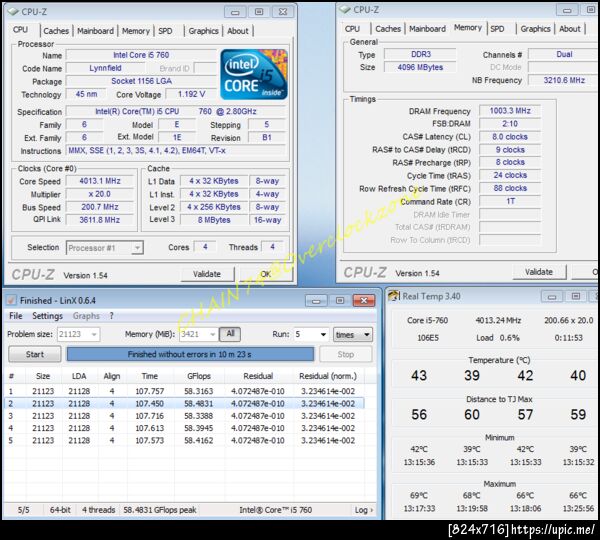Click CAS# Latency 8.0 clocks value
The height and width of the screenshot is (540, 600).
pos(510,137)
